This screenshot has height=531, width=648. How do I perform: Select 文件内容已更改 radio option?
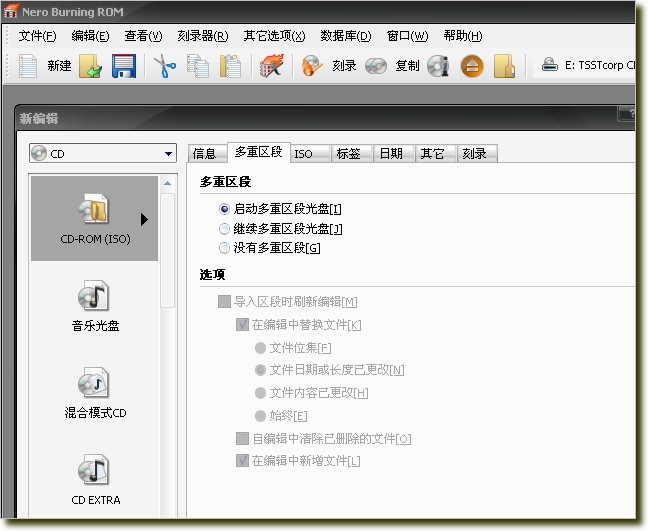tap(260, 393)
